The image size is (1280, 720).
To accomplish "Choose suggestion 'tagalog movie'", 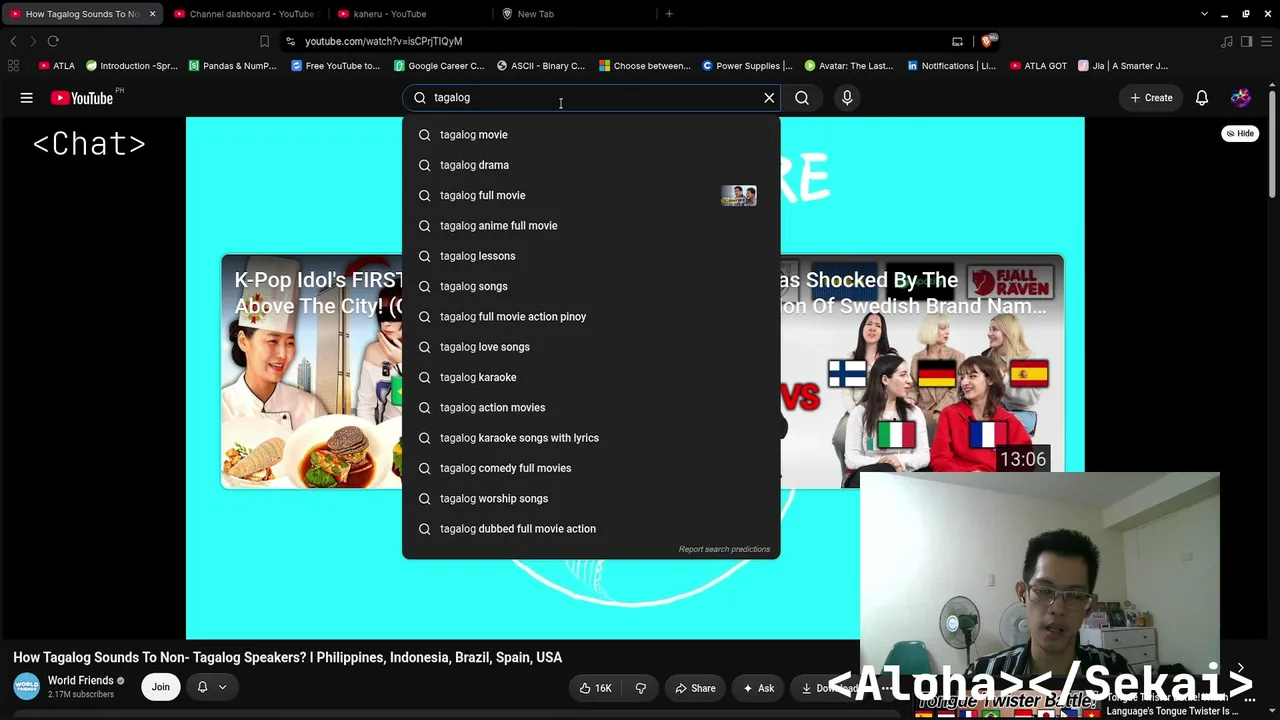I will point(591,135).
